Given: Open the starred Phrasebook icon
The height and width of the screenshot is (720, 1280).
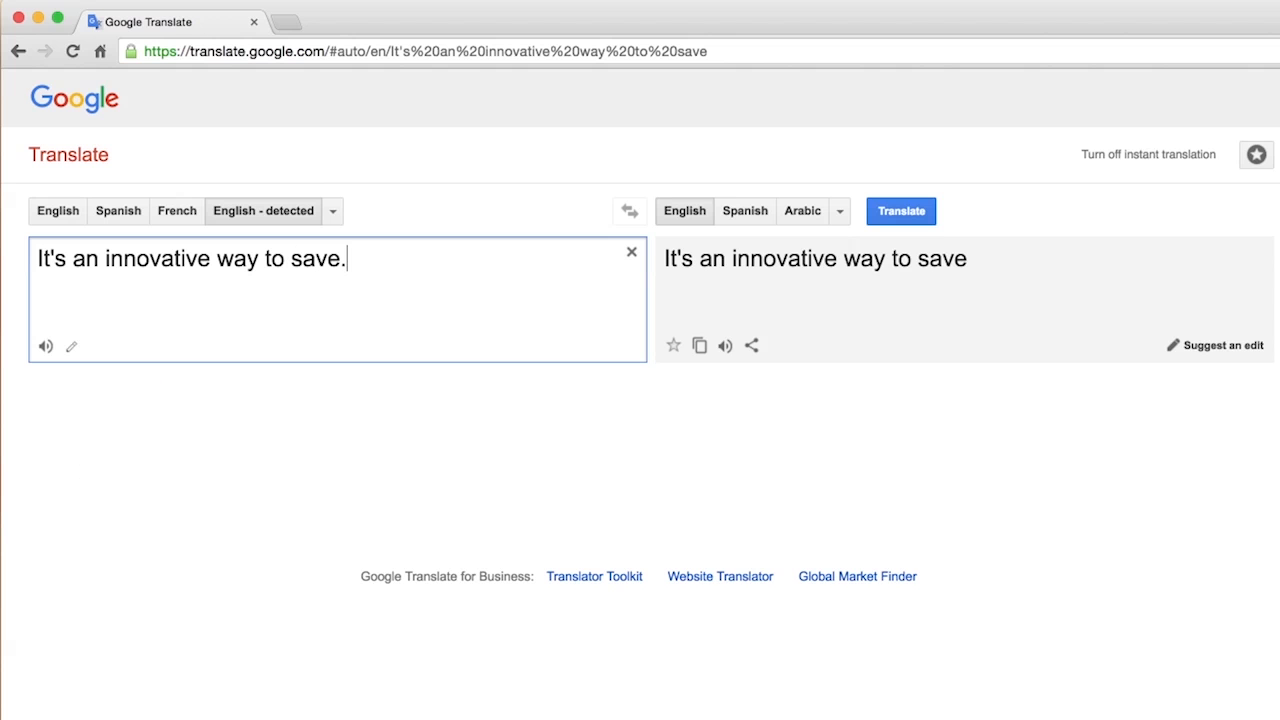Looking at the screenshot, I should coord(1257,154).
